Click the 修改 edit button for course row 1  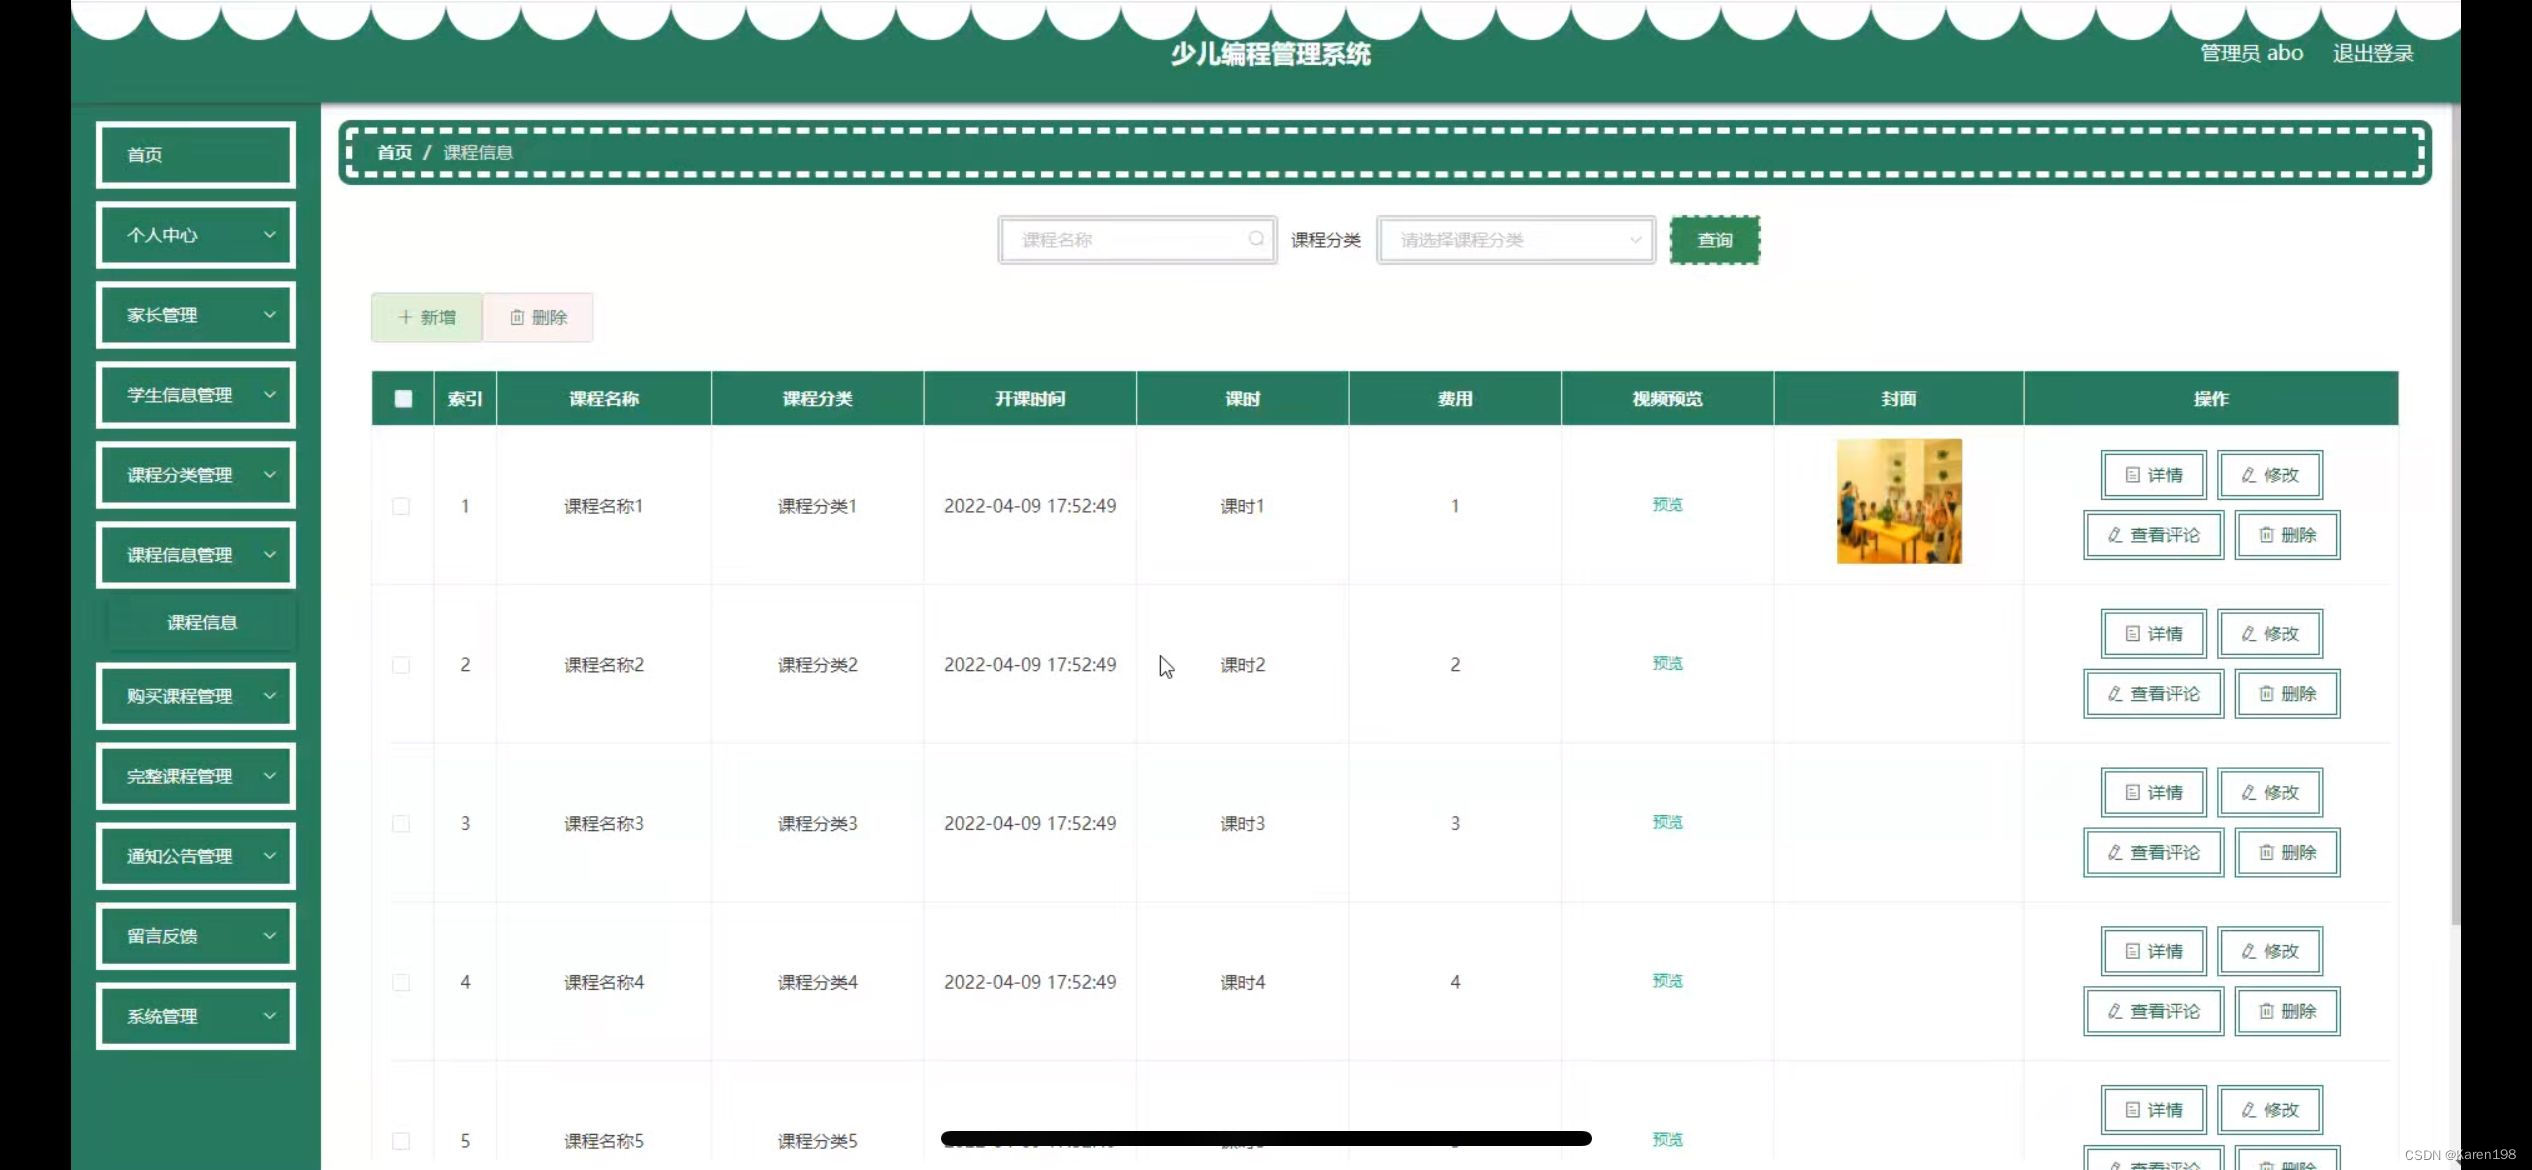click(2269, 475)
